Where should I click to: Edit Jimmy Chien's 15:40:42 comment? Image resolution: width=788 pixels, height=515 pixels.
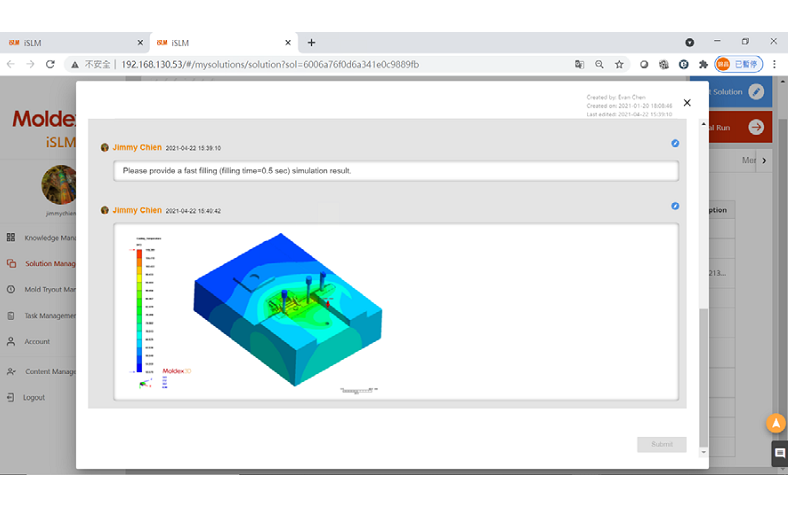click(675, 206)
